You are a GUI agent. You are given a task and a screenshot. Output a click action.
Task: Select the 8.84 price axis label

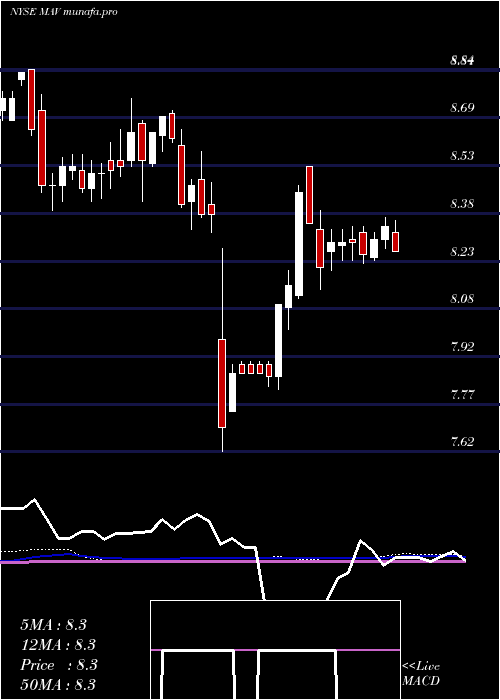click(x=462, y=60)
